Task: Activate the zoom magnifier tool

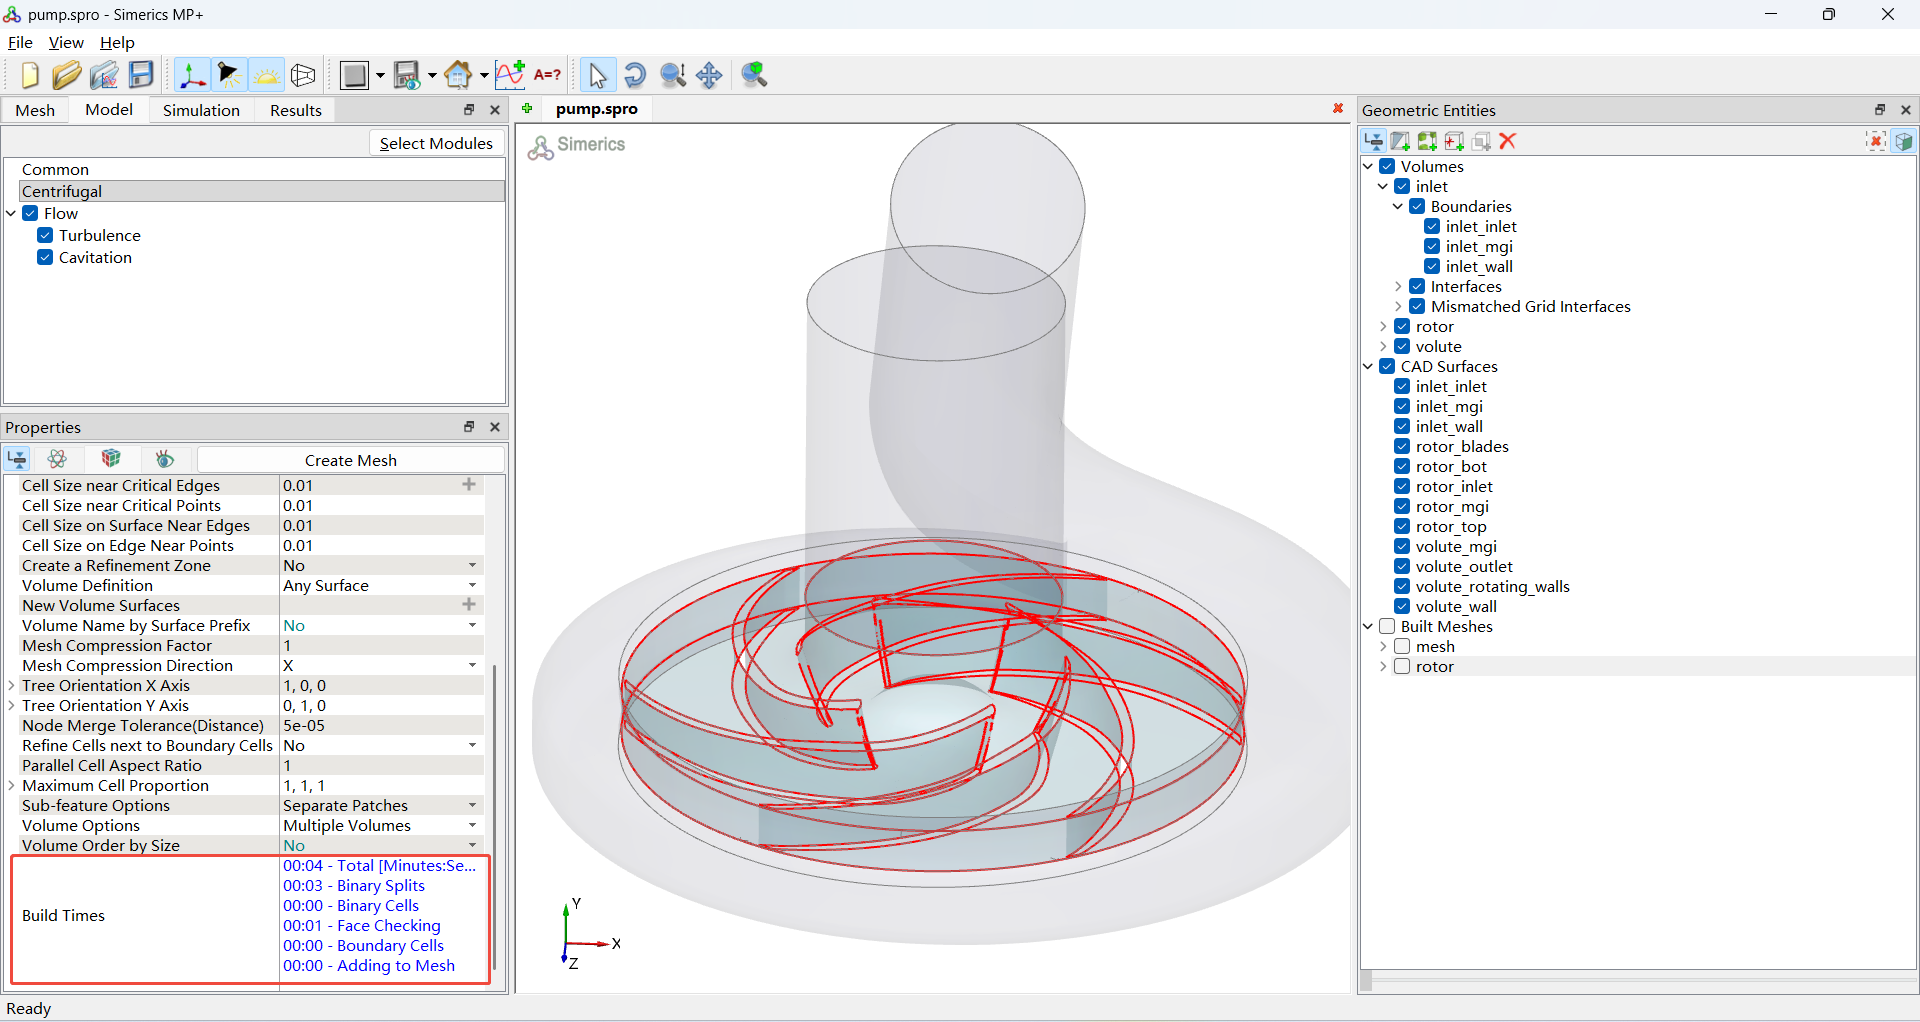Action: (x=672, y=75)
